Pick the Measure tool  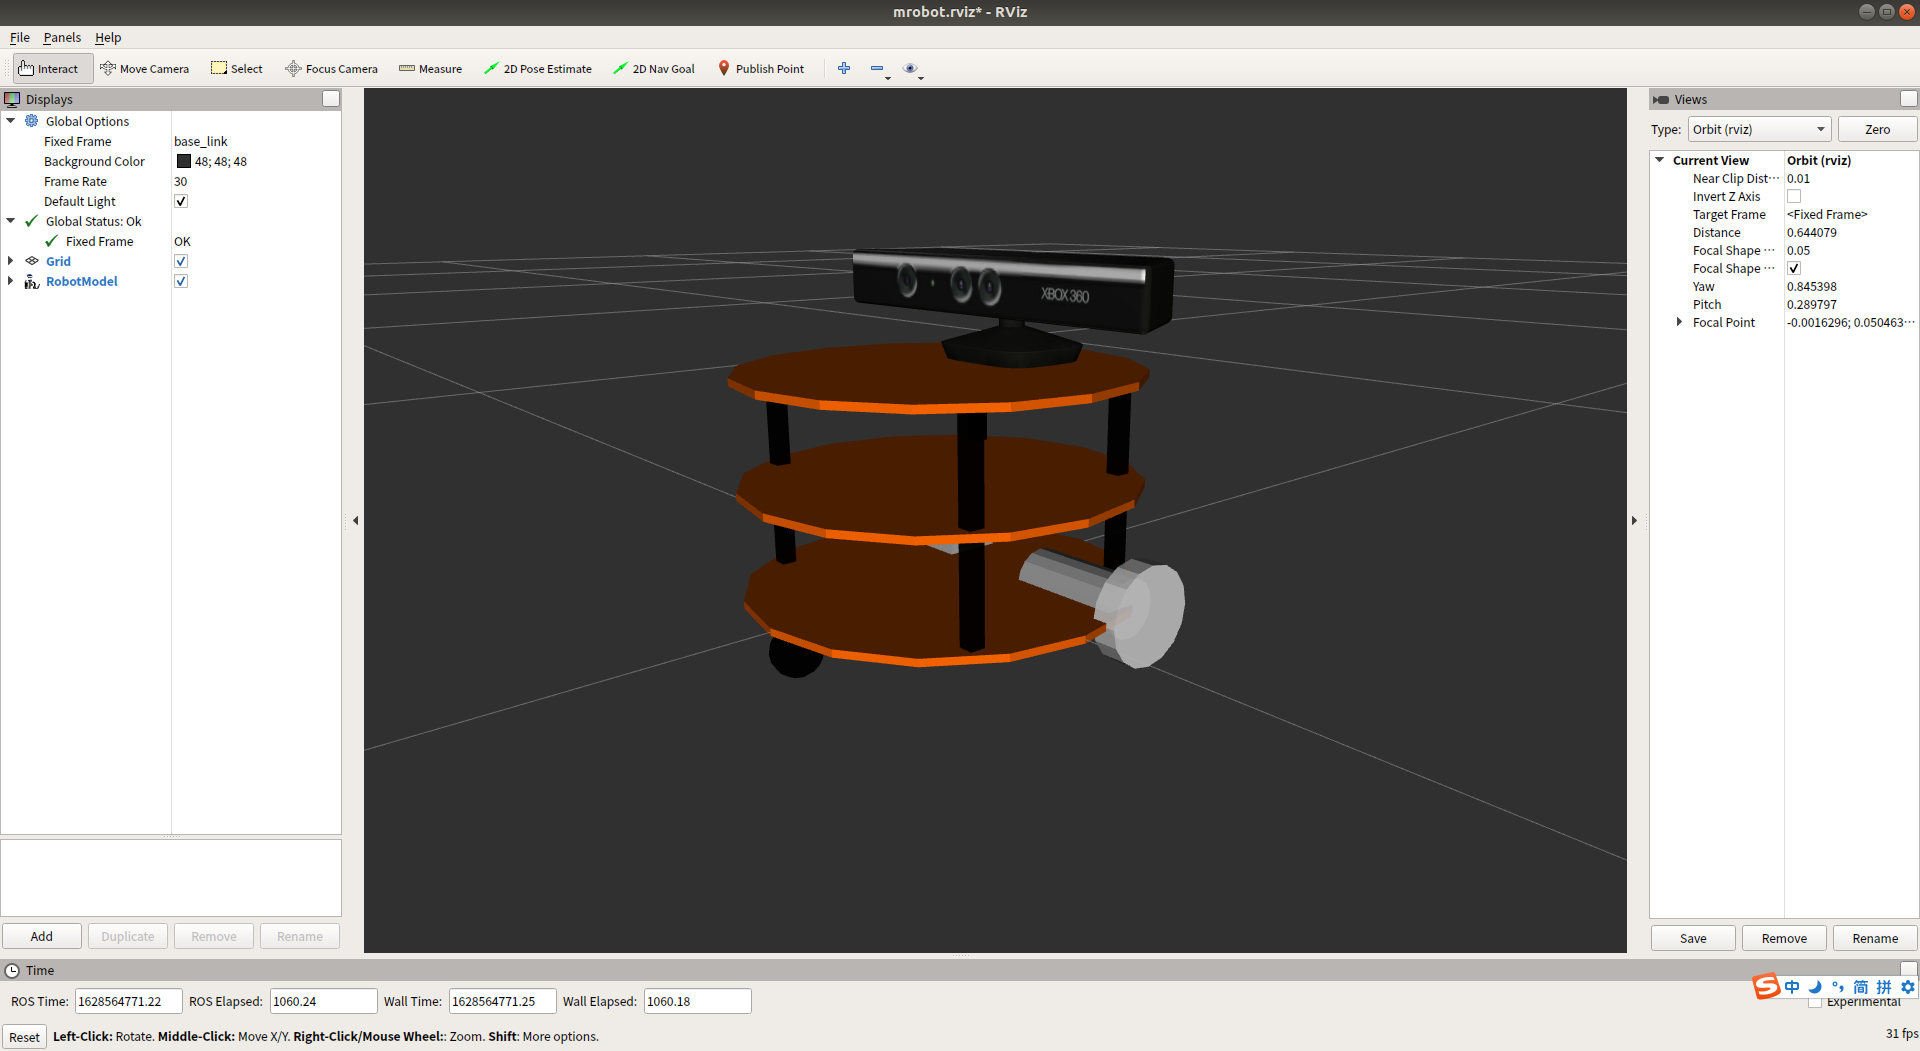coord(431,69)
